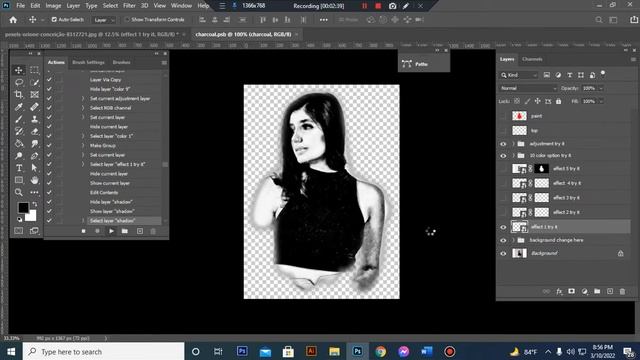This screenshot has height=360, width=640.
Task: Open the Kind filter dropdown
Action: (x=519, y=75)
